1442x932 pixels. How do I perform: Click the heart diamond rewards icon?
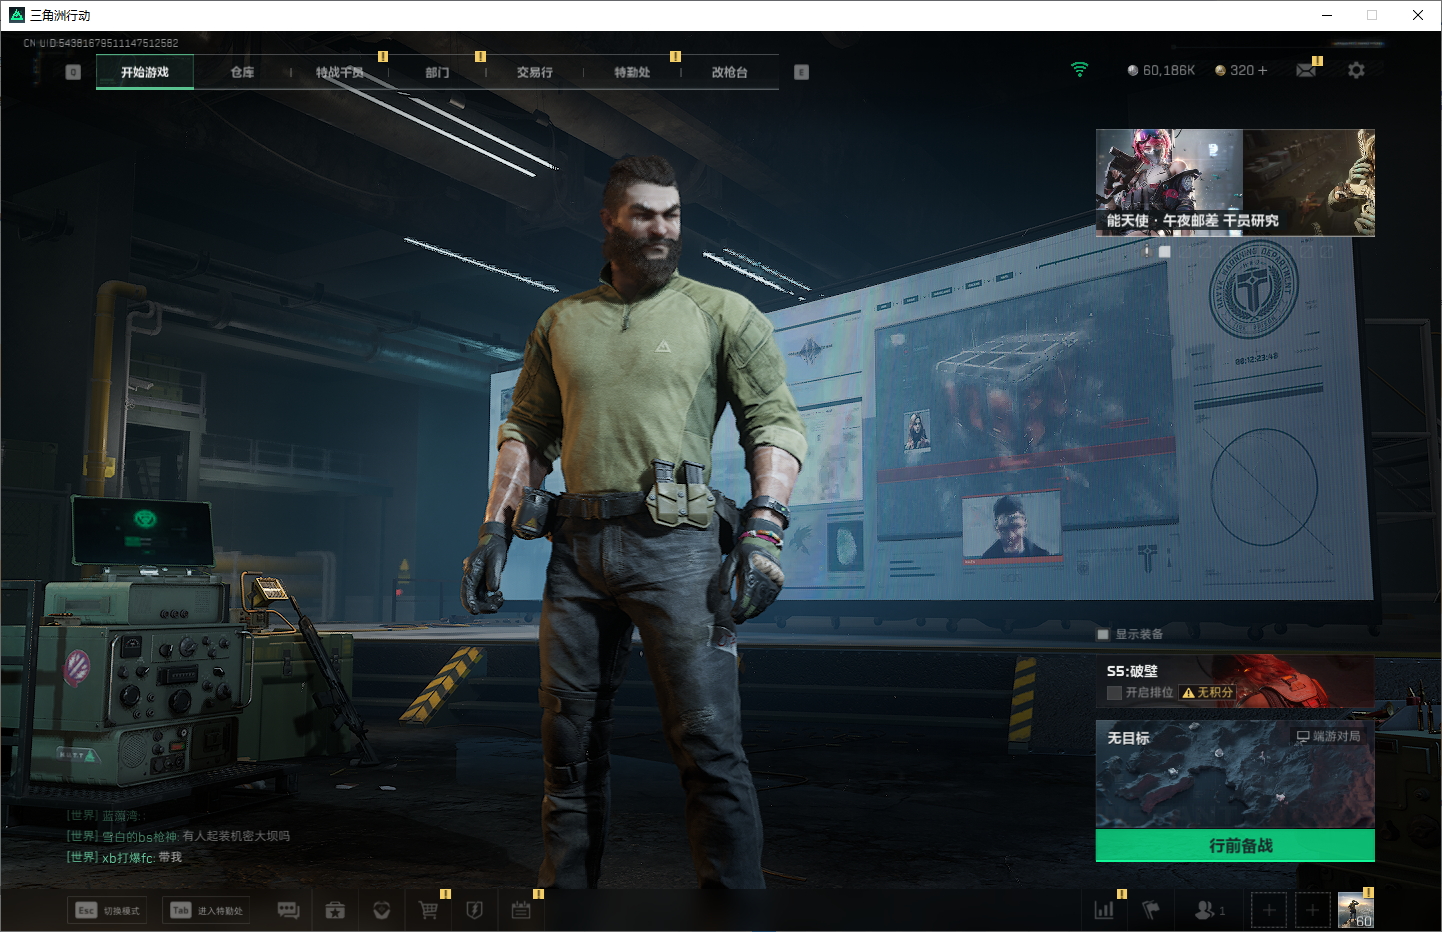click(381, 910)
